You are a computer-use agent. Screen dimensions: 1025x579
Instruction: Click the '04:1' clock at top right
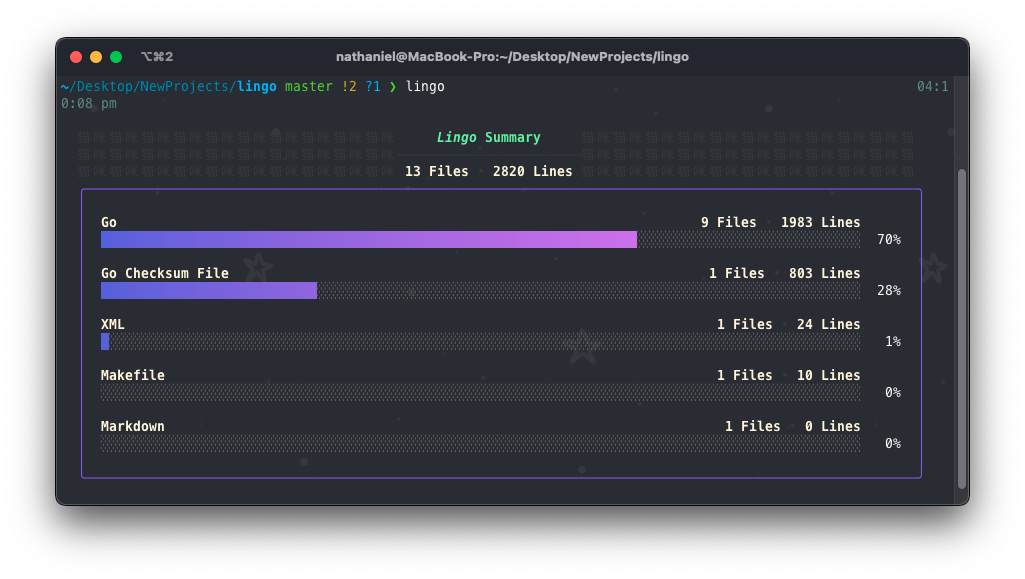[932, 86]
